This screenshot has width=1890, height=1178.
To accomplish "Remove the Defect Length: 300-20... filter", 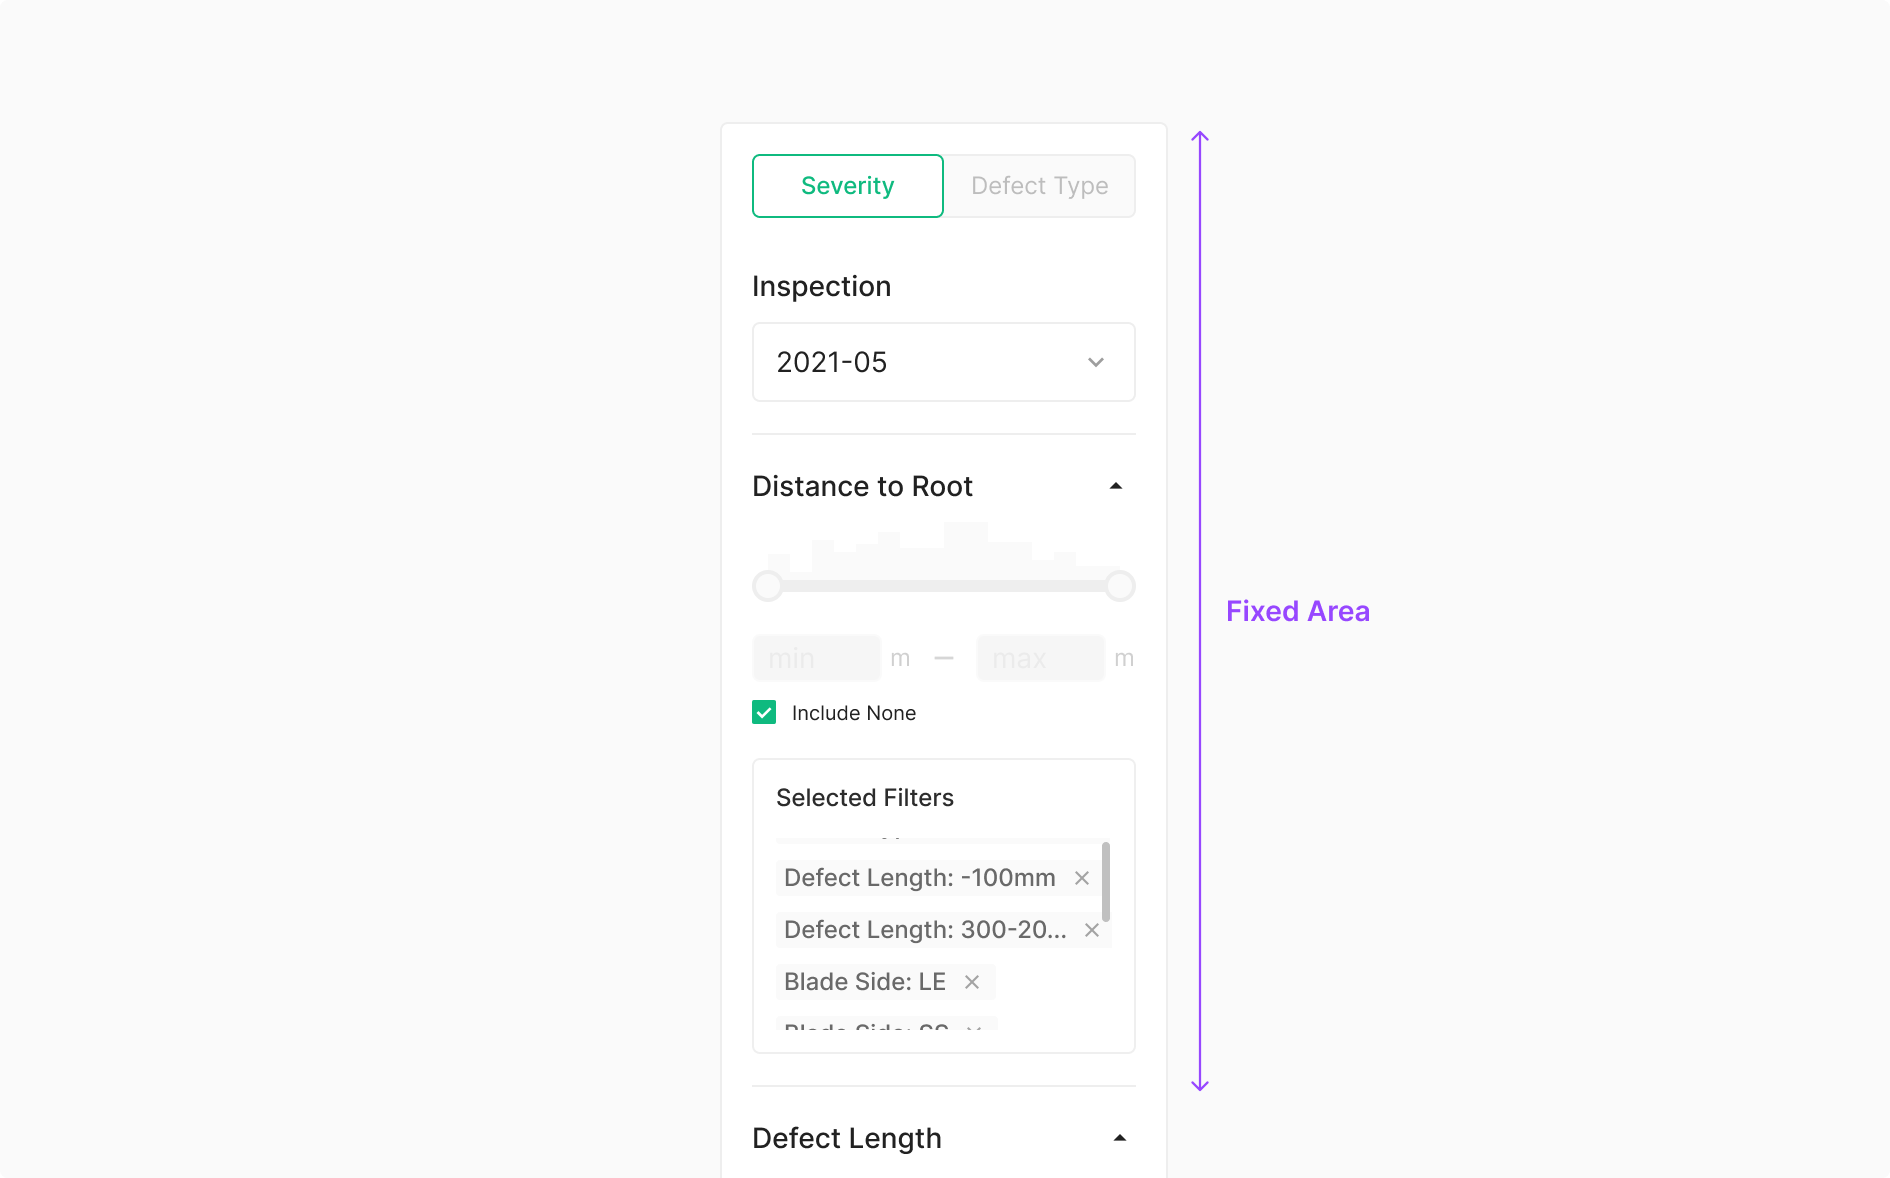I will pyautogui.click(x=1092, y=930).
